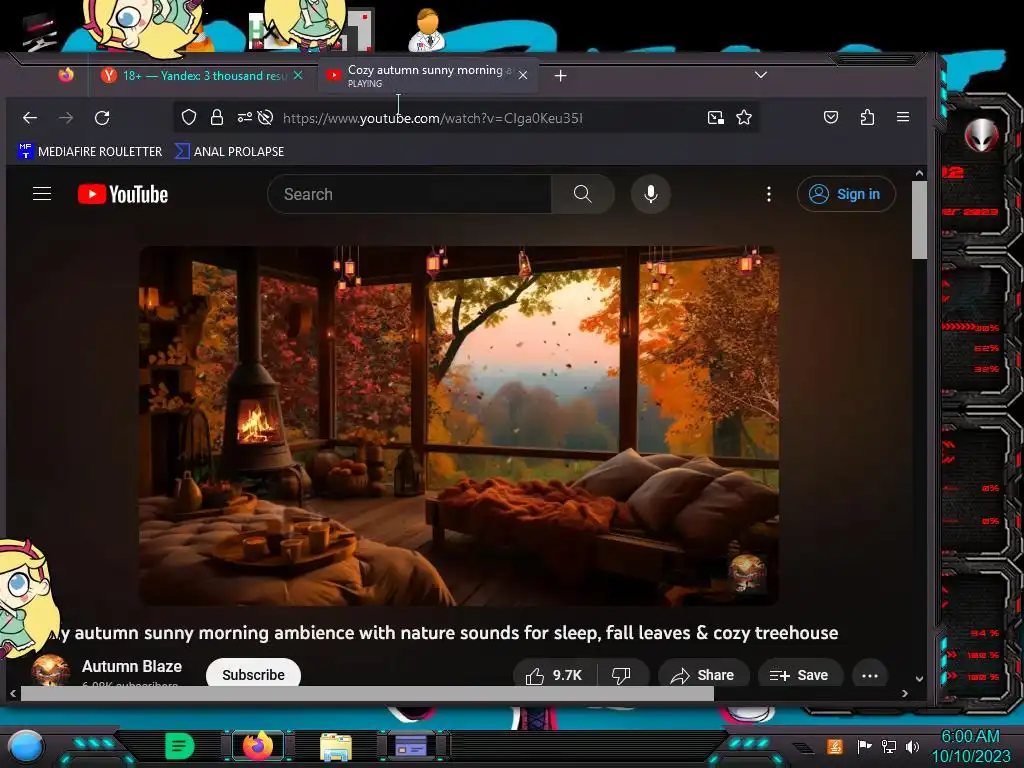This screenshot has width=1024, height=768.
Task: Bookmark this page with star icon
Action: (x=744, y=118)
